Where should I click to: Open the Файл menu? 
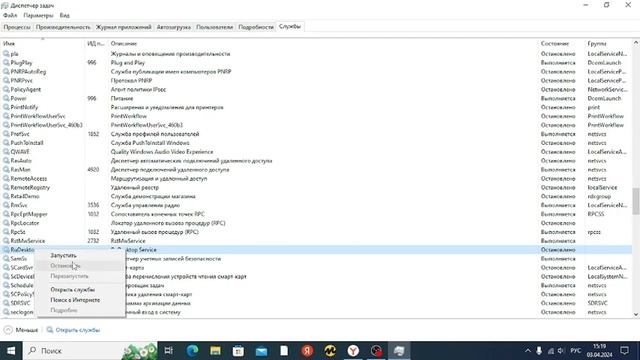pos(10,15)
